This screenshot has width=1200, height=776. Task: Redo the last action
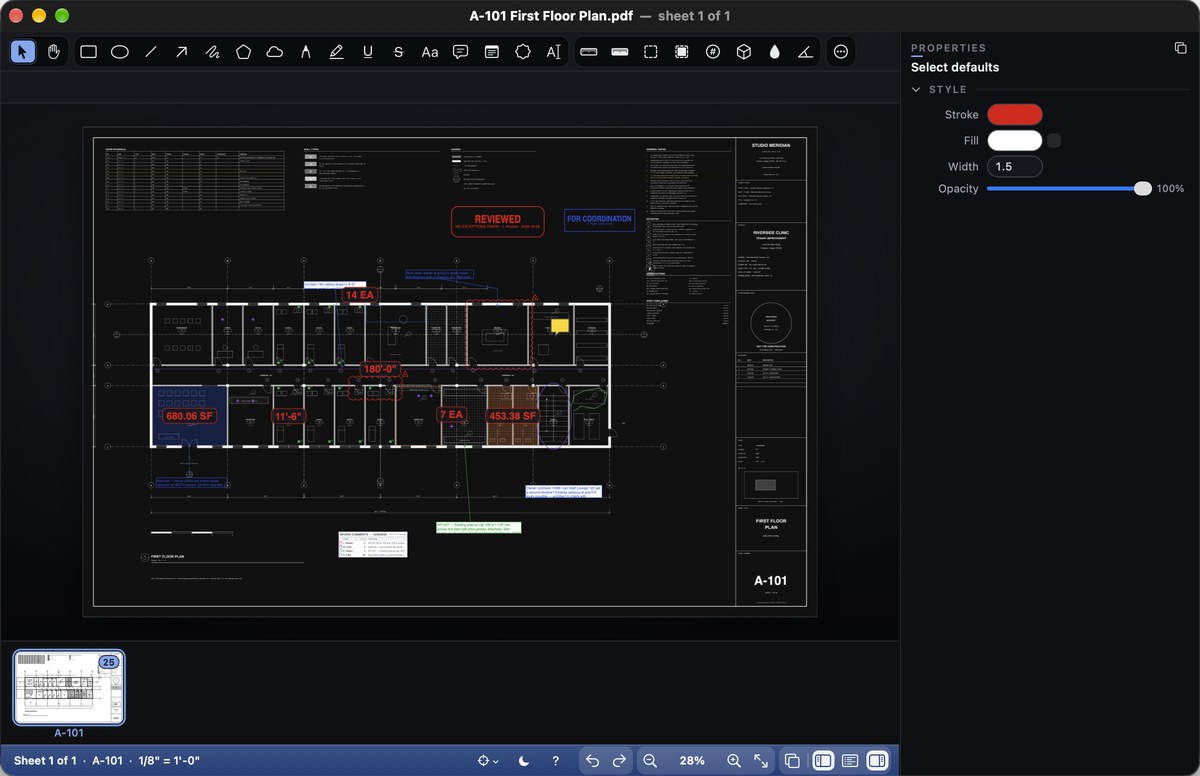coord(619,761)
